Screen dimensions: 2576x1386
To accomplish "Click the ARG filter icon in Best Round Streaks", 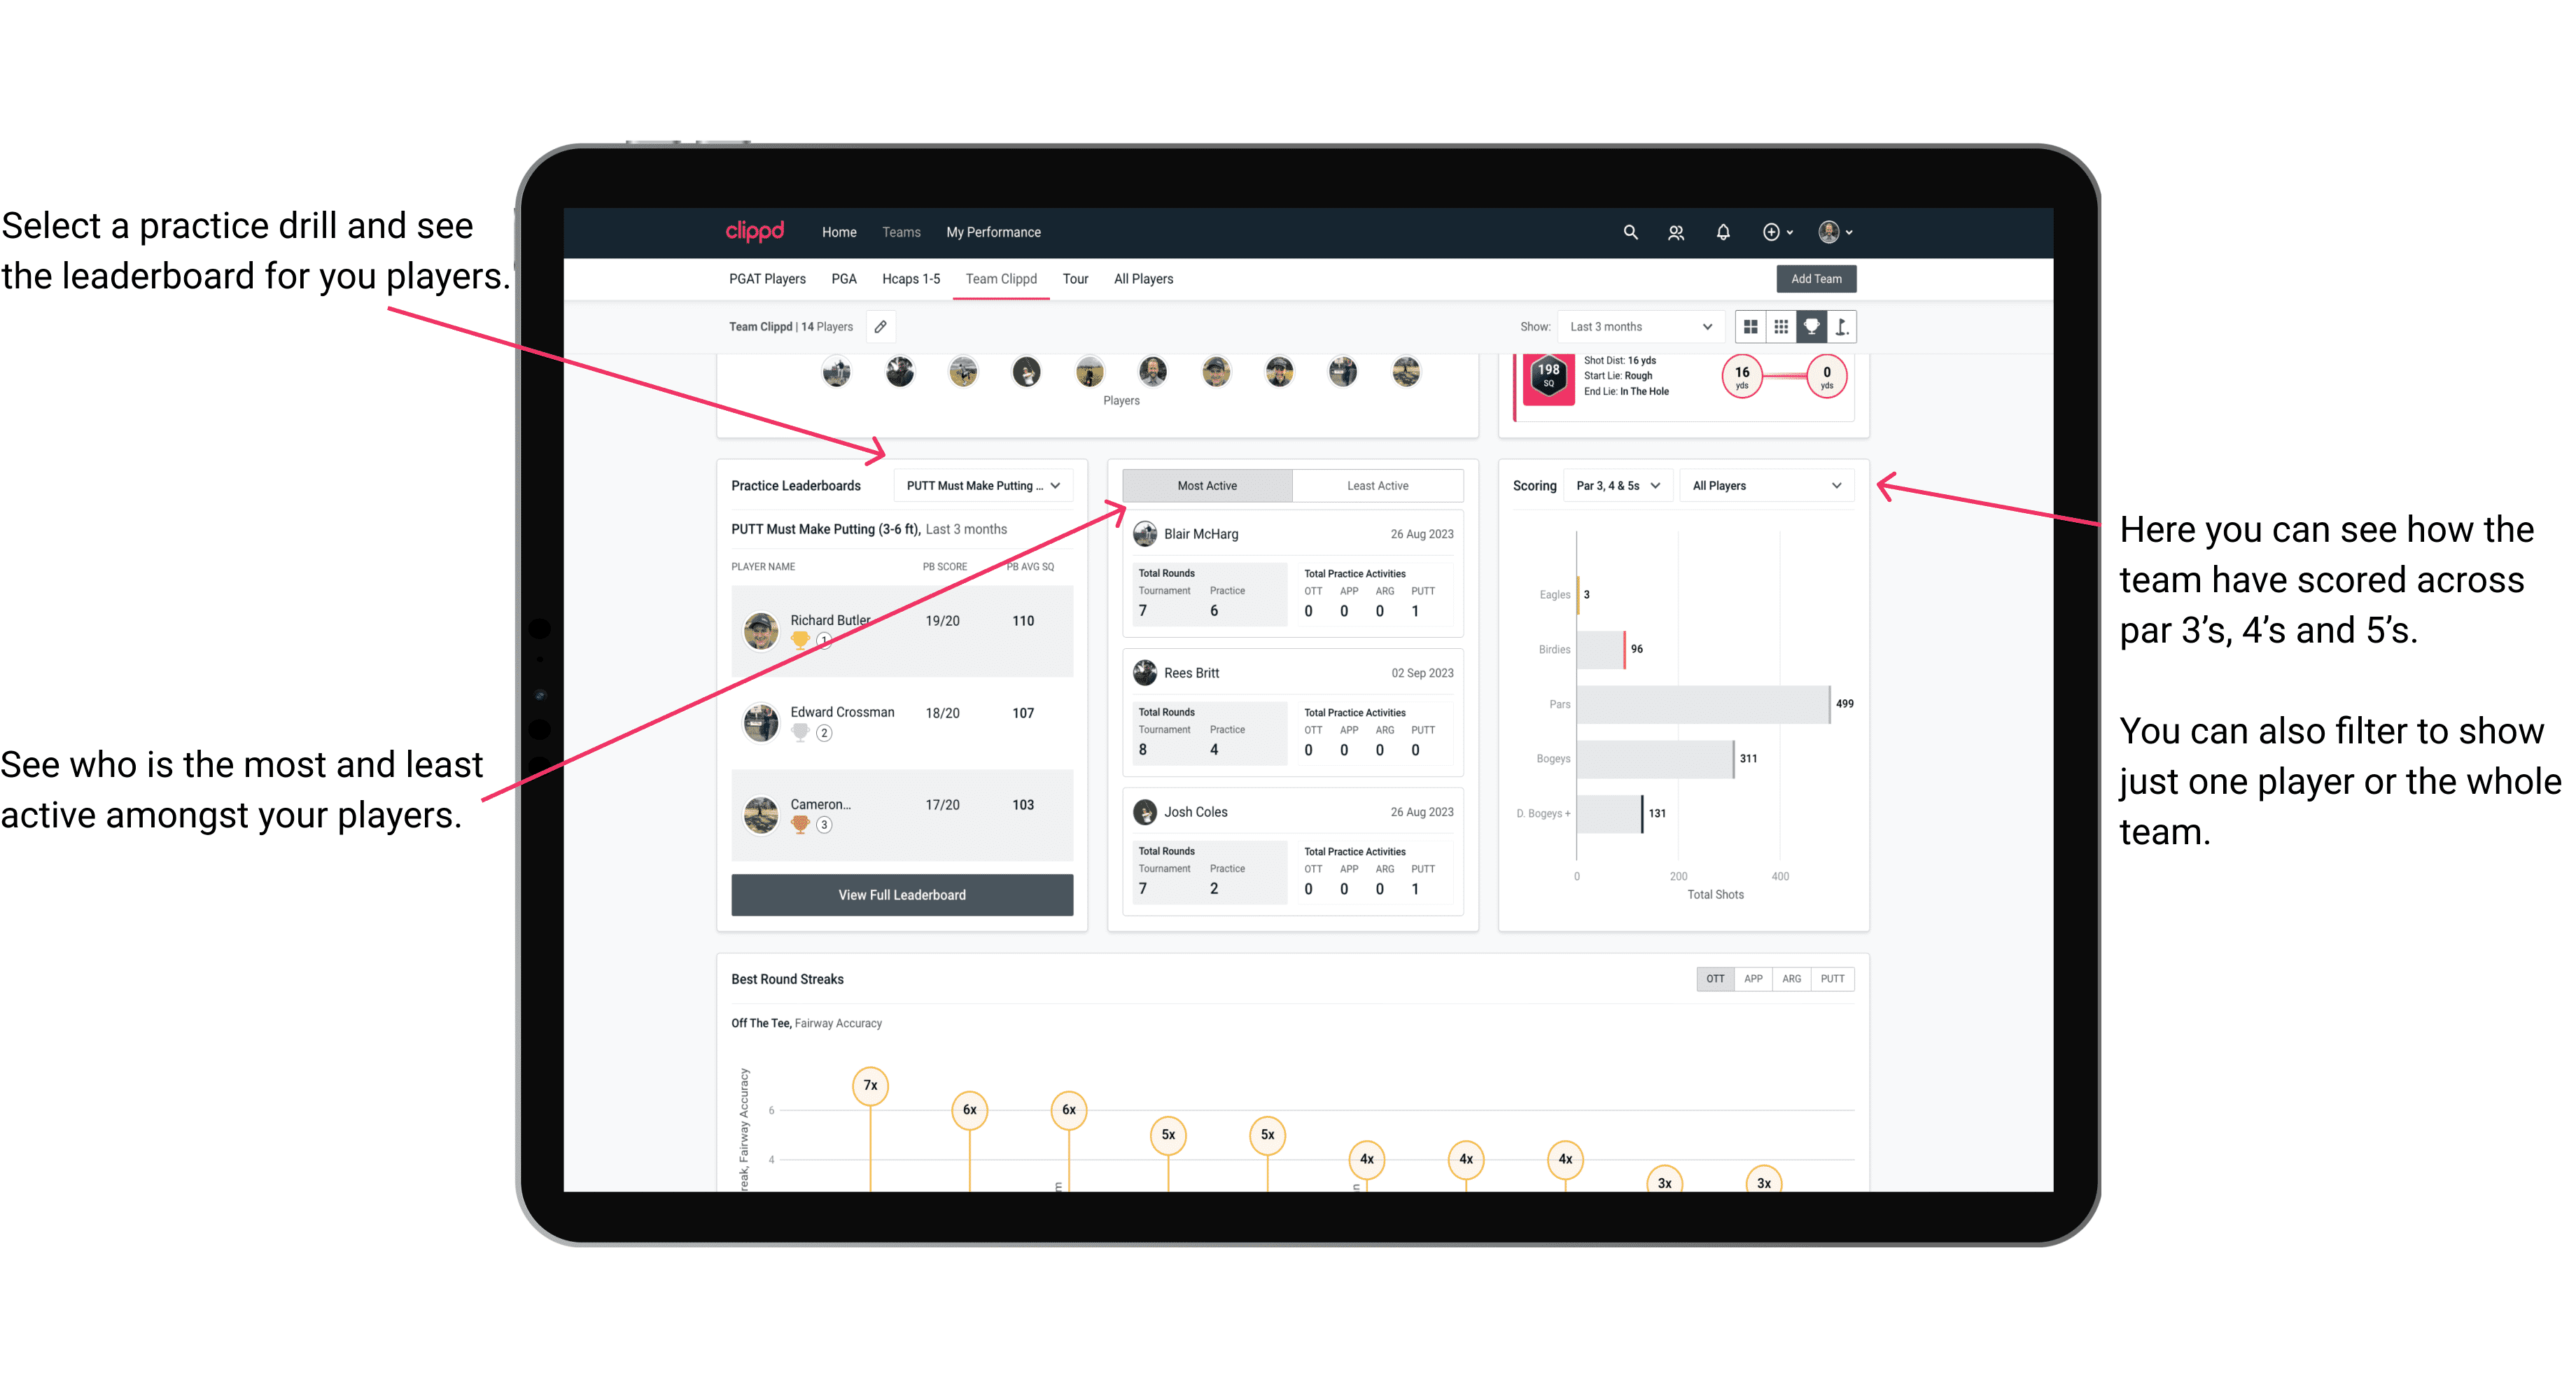I will [x=1788, y=980].
